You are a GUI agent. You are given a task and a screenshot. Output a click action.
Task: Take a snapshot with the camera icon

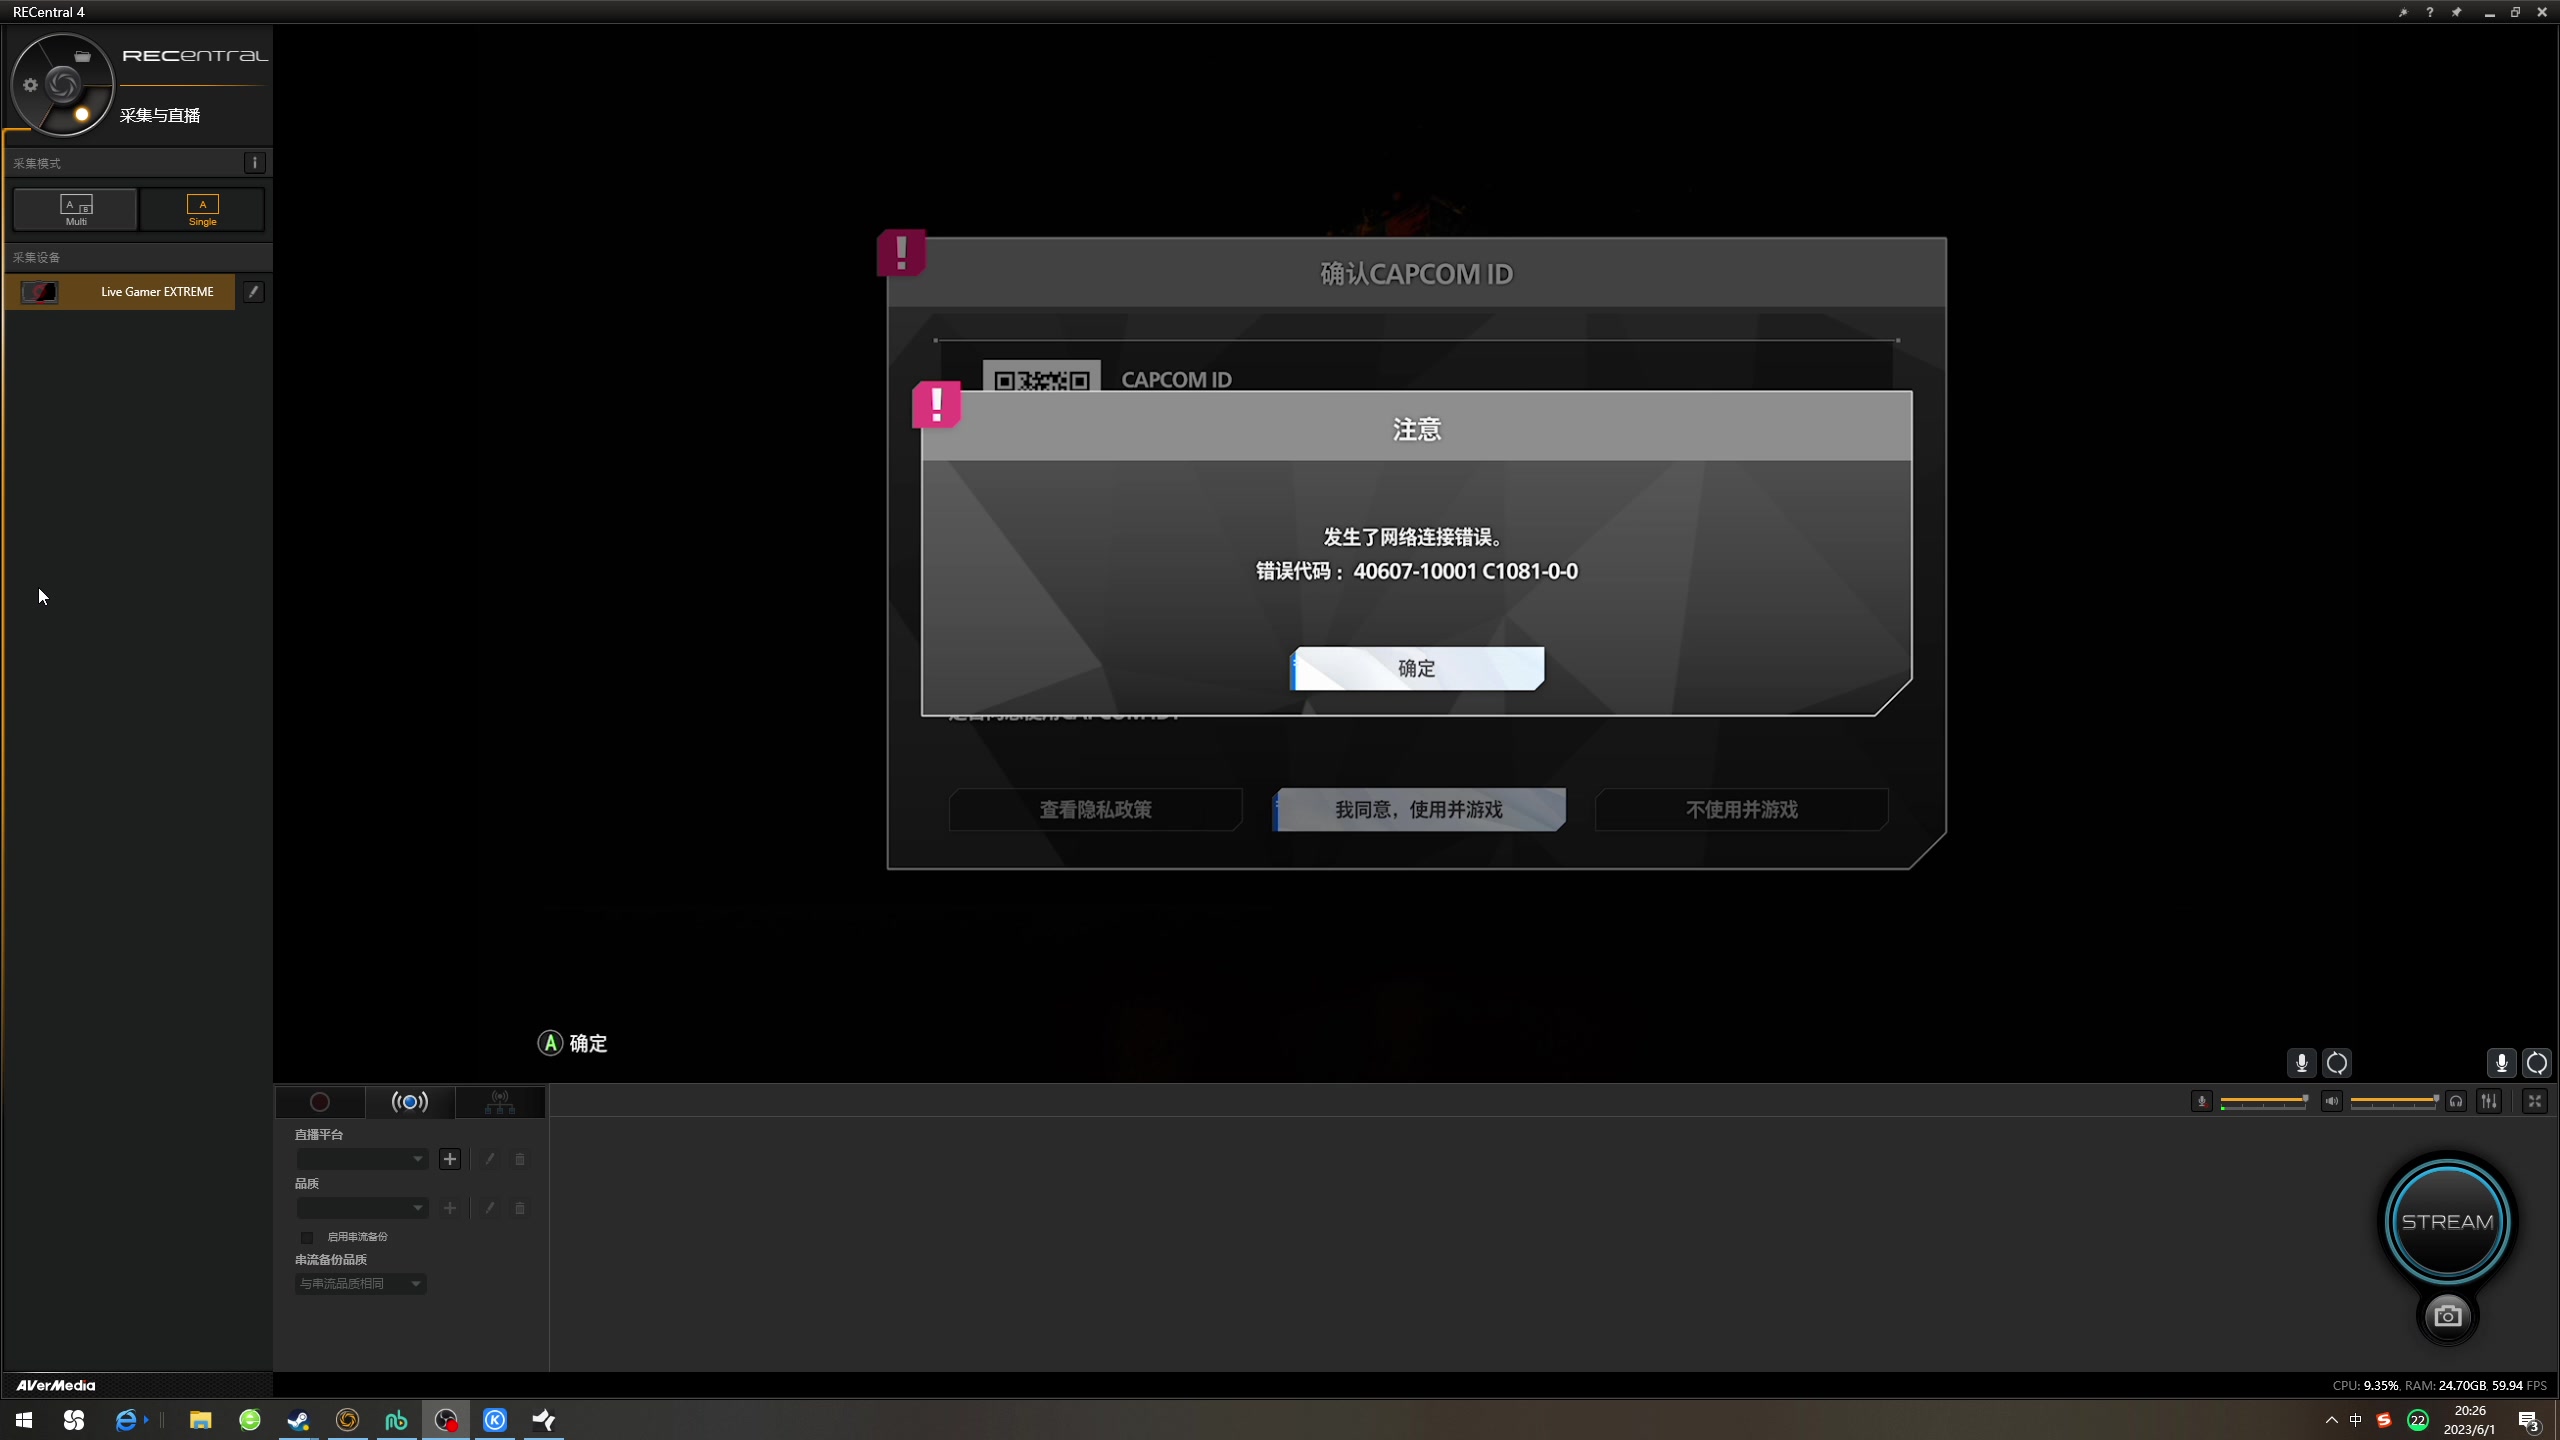2448,1316
